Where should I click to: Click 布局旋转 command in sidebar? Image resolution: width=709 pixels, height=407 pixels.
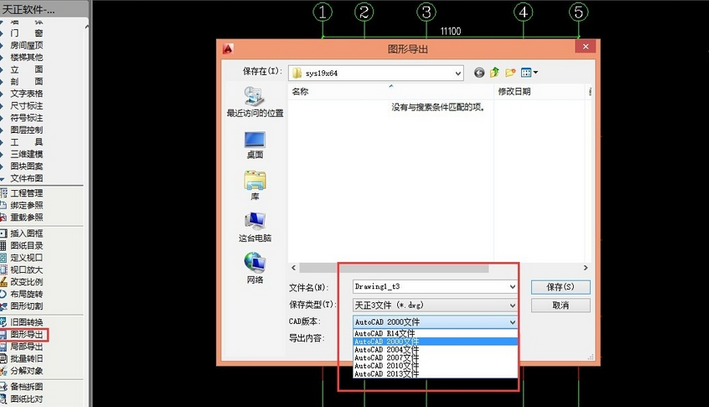(x=27, y=294)
